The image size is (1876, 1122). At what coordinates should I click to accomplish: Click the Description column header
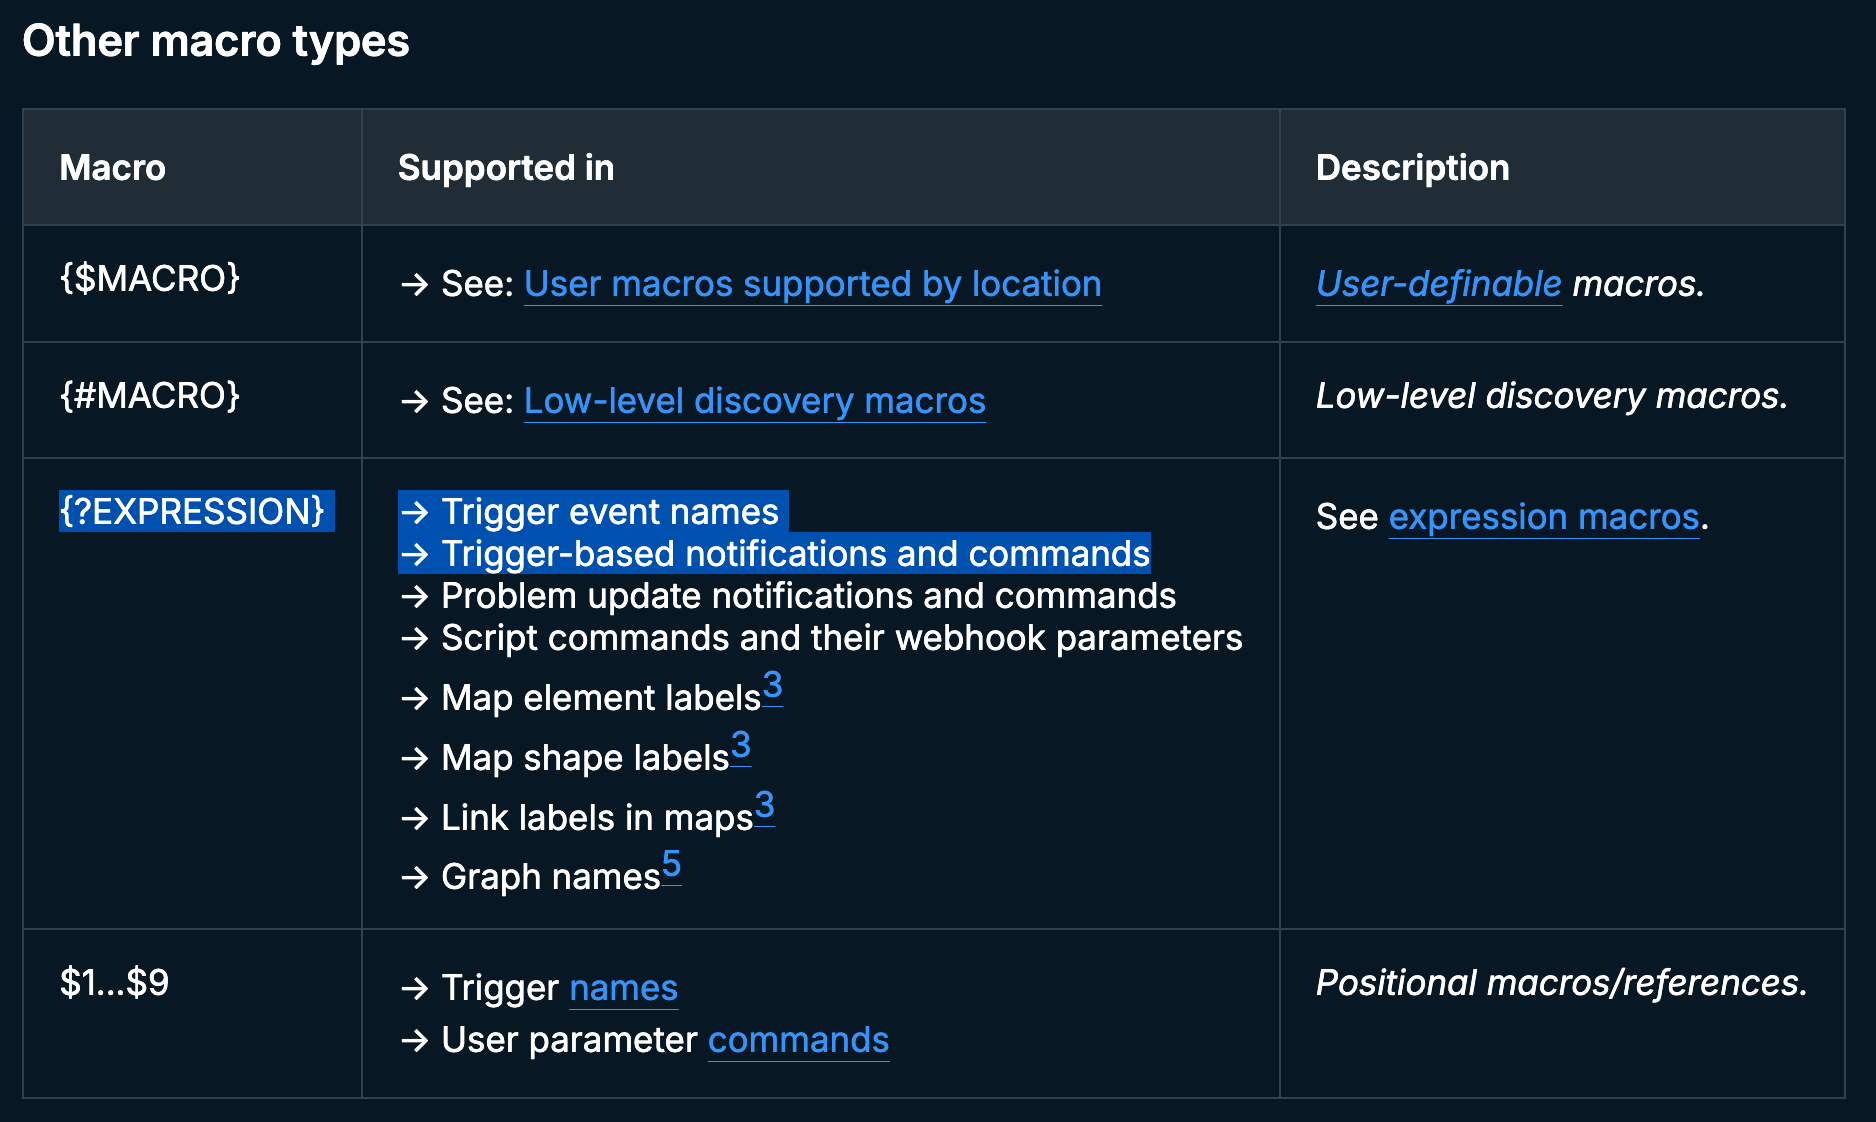click(x=1412, y=168)
